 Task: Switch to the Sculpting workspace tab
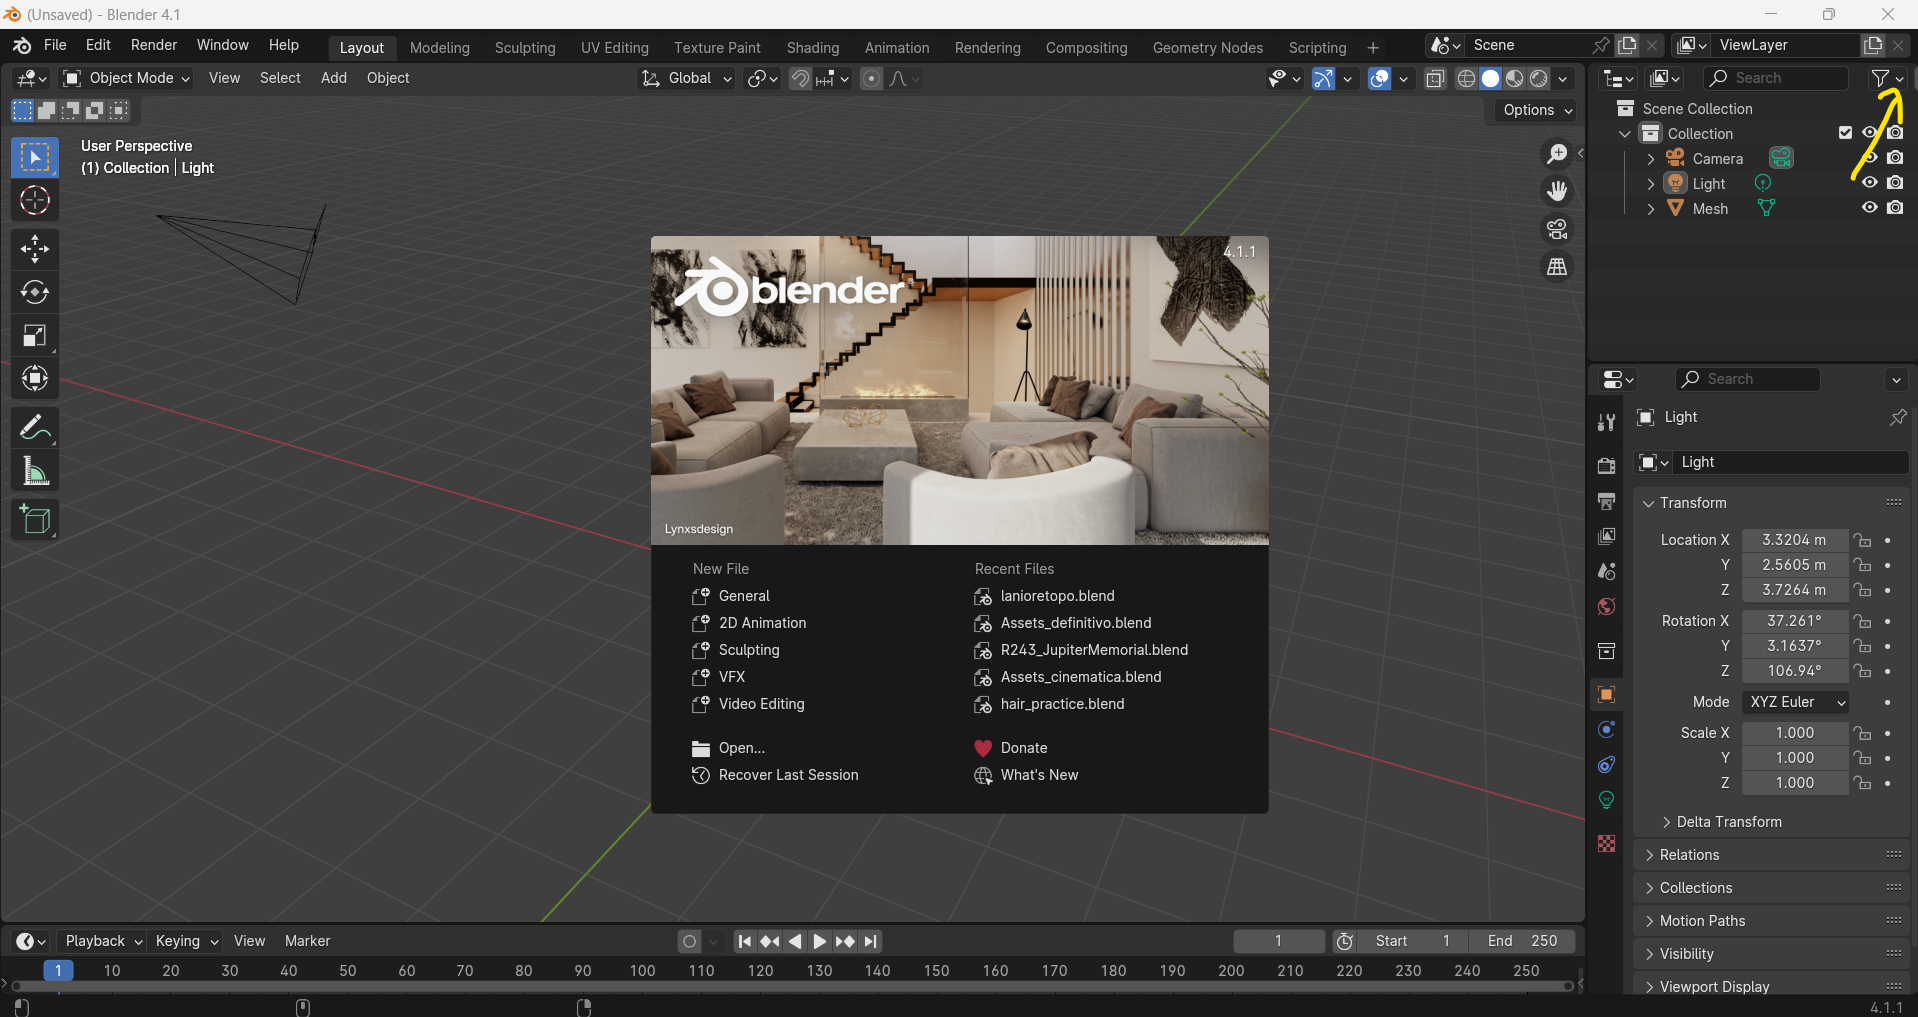click(525, 48)
